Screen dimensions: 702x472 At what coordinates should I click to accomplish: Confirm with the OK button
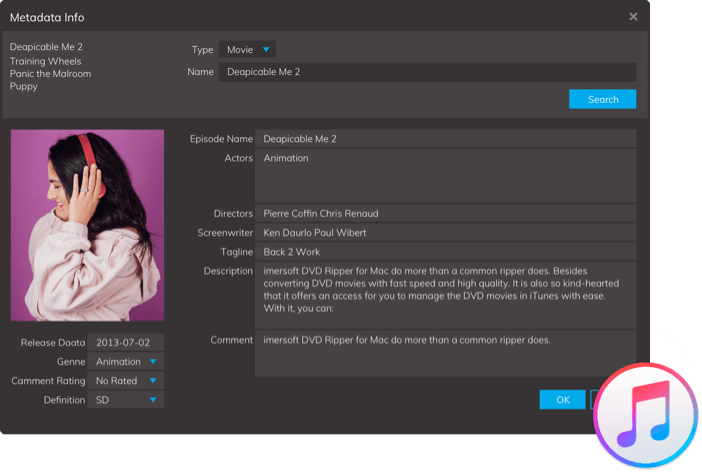click(562, 399)
